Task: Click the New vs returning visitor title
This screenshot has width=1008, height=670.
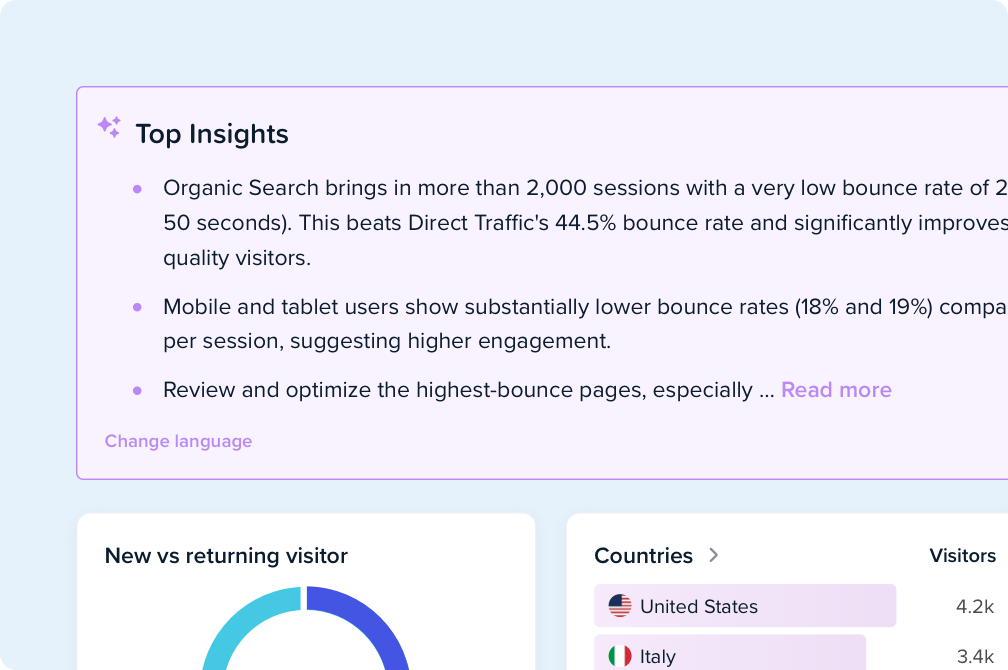Action: click(226, 555)
